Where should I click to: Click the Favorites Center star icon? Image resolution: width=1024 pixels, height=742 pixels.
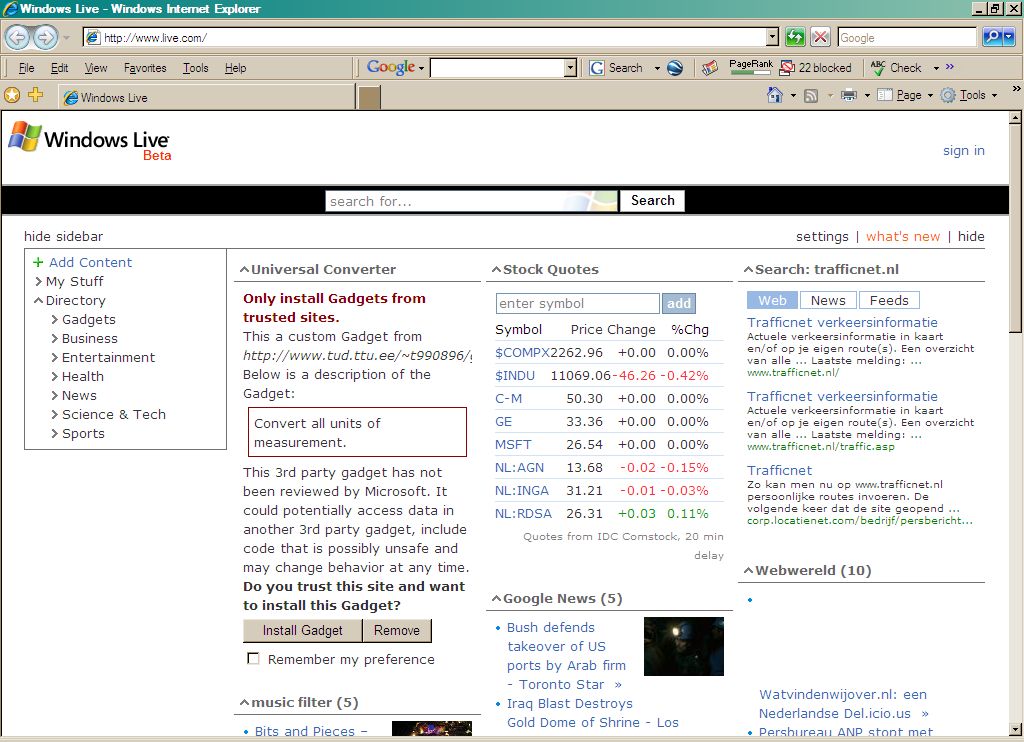pyautogui.click(x=12, y=95)
